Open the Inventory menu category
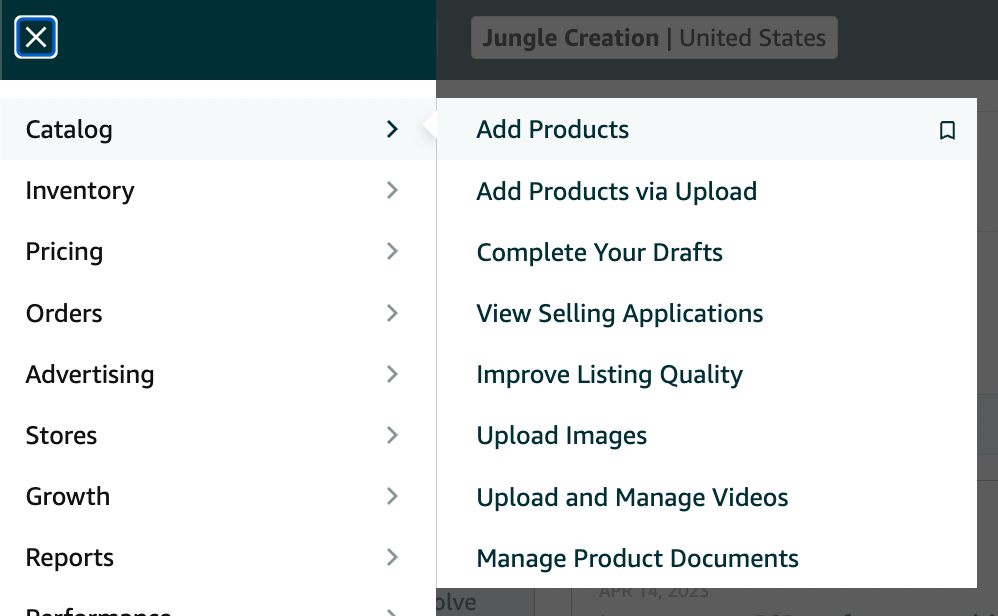 tap(218, 190)
